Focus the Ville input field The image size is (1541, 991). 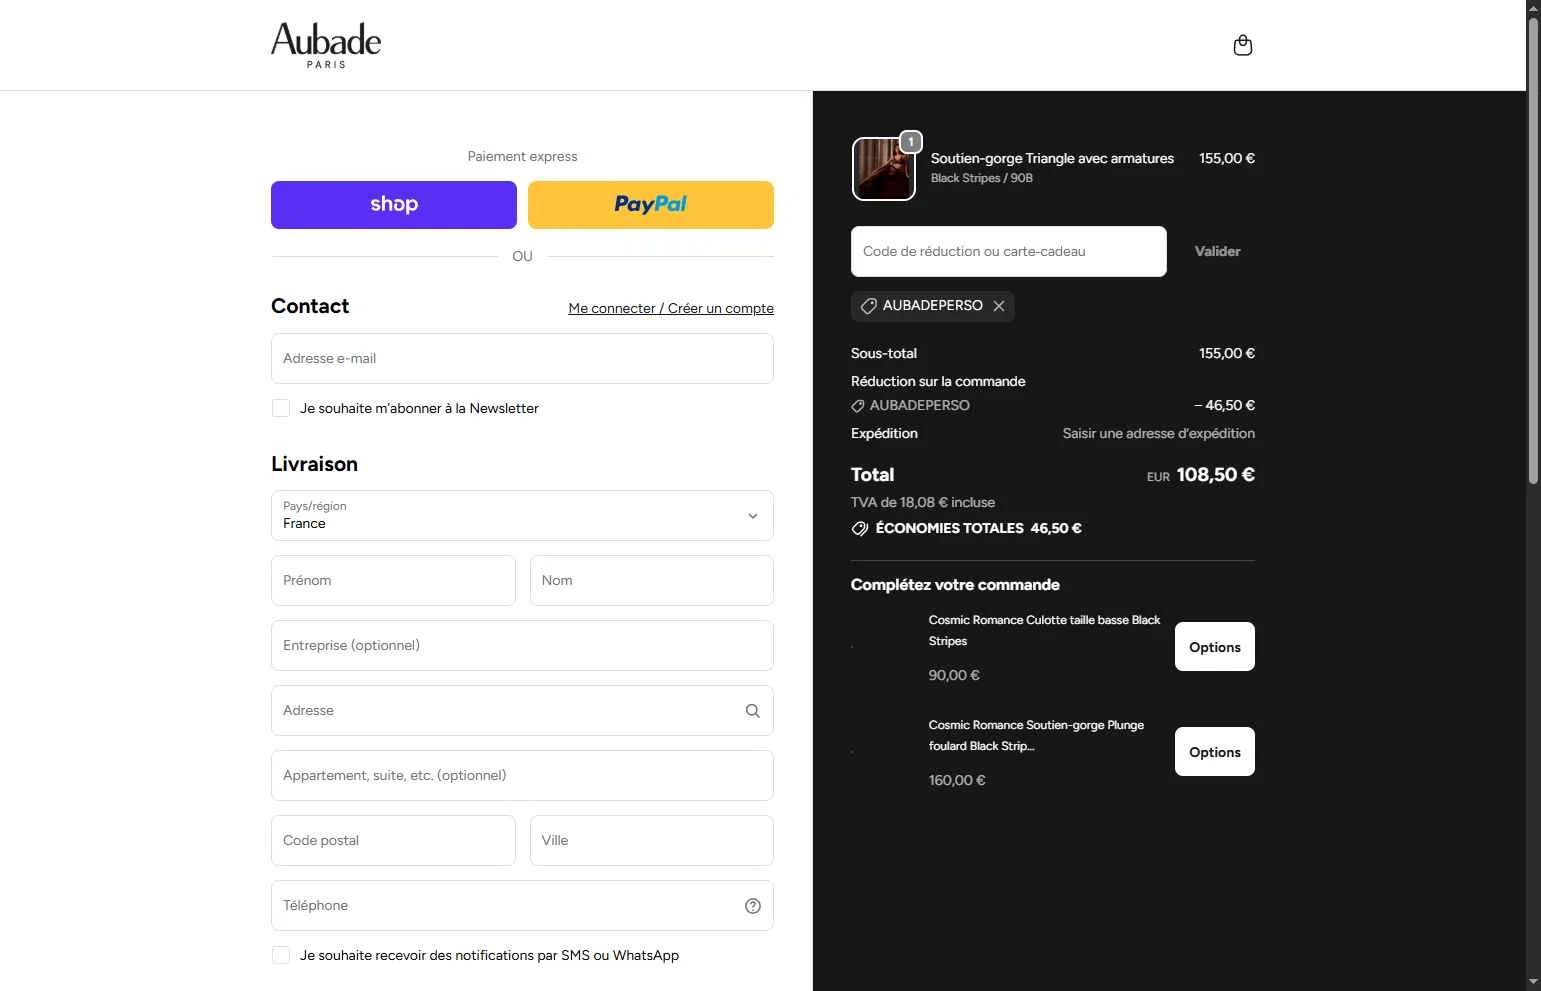(652, 840)
